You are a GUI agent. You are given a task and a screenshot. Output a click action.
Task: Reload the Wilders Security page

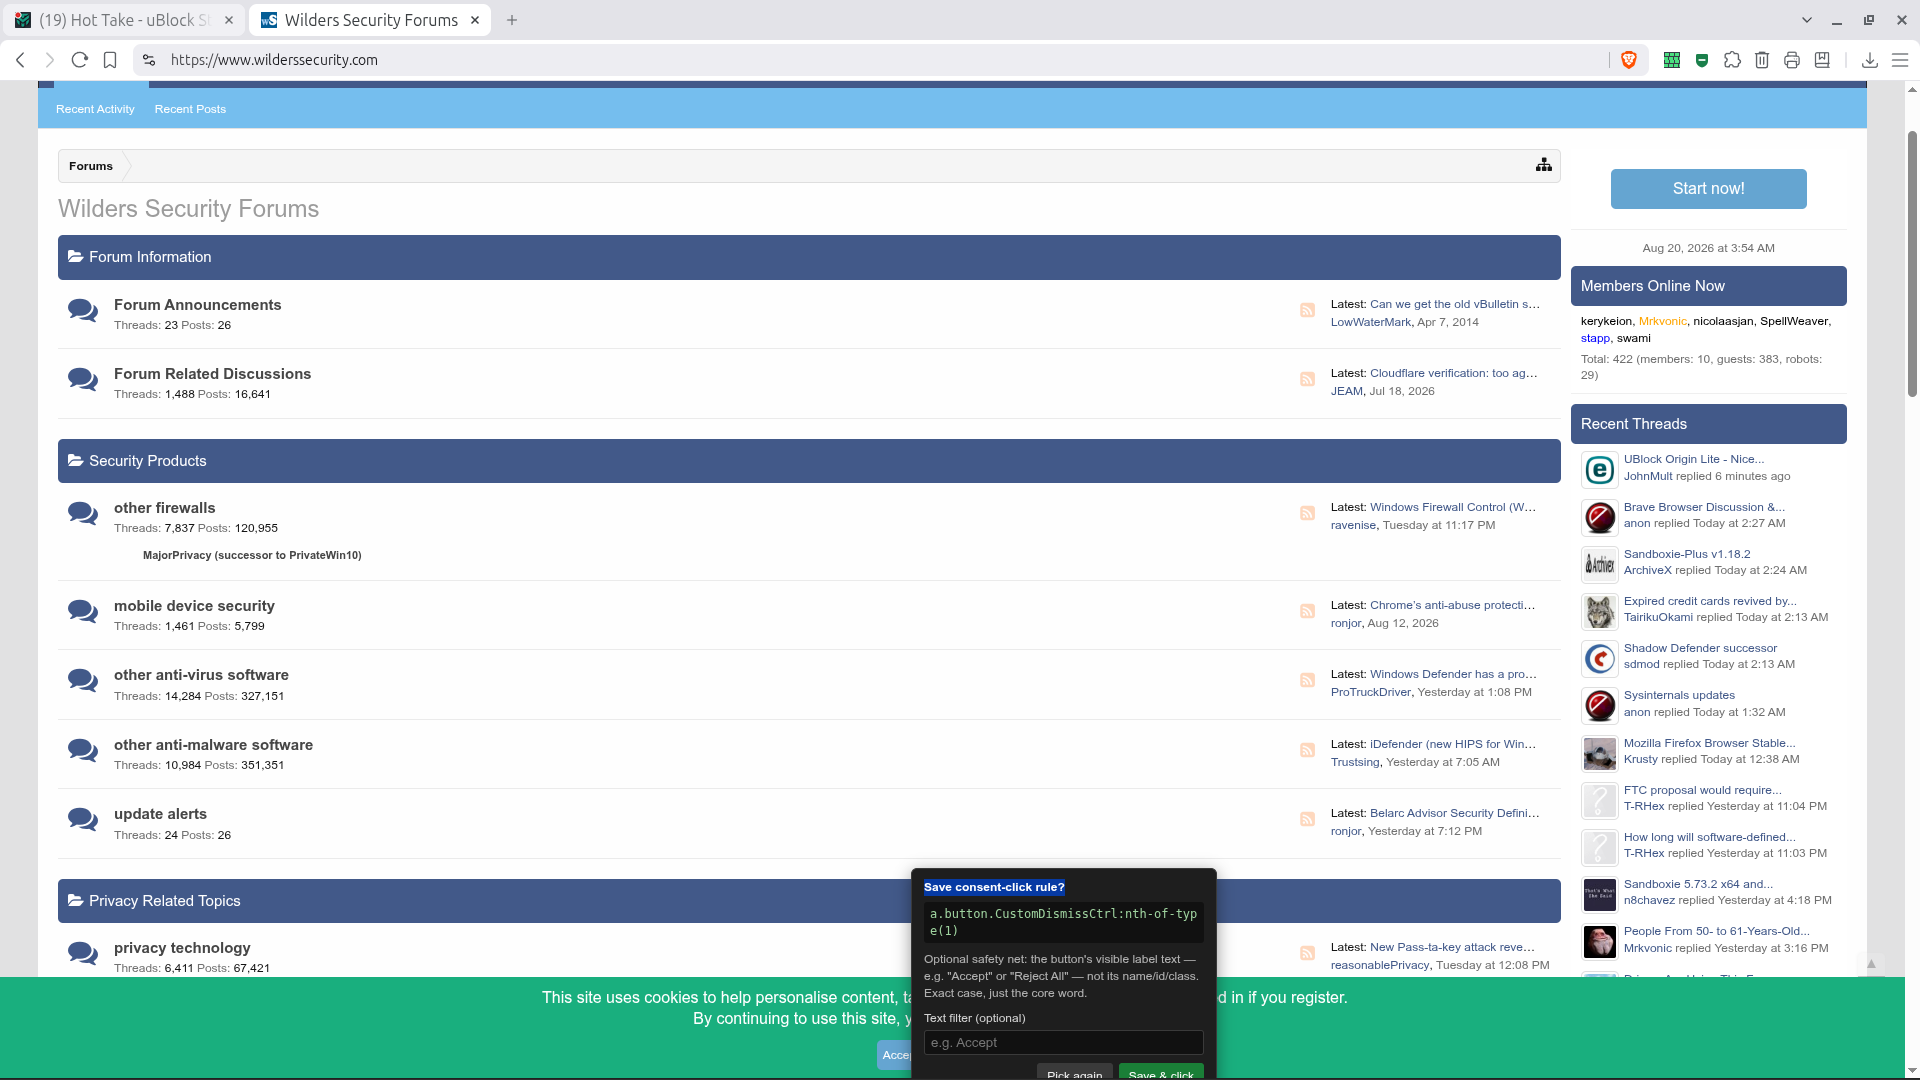point(80,60)
